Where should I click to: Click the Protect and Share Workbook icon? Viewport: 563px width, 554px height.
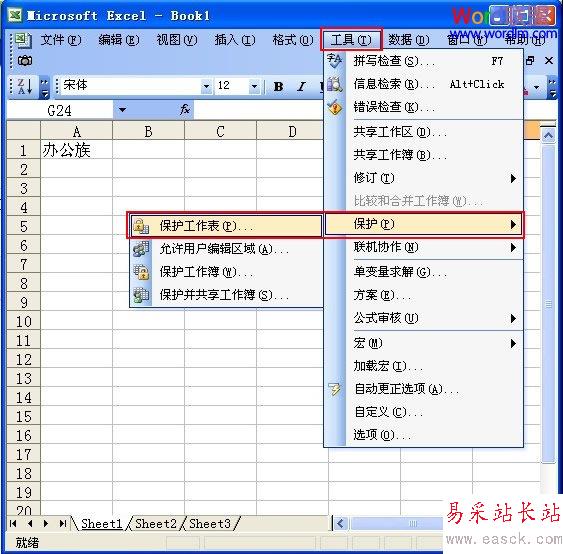coord(141,295)
